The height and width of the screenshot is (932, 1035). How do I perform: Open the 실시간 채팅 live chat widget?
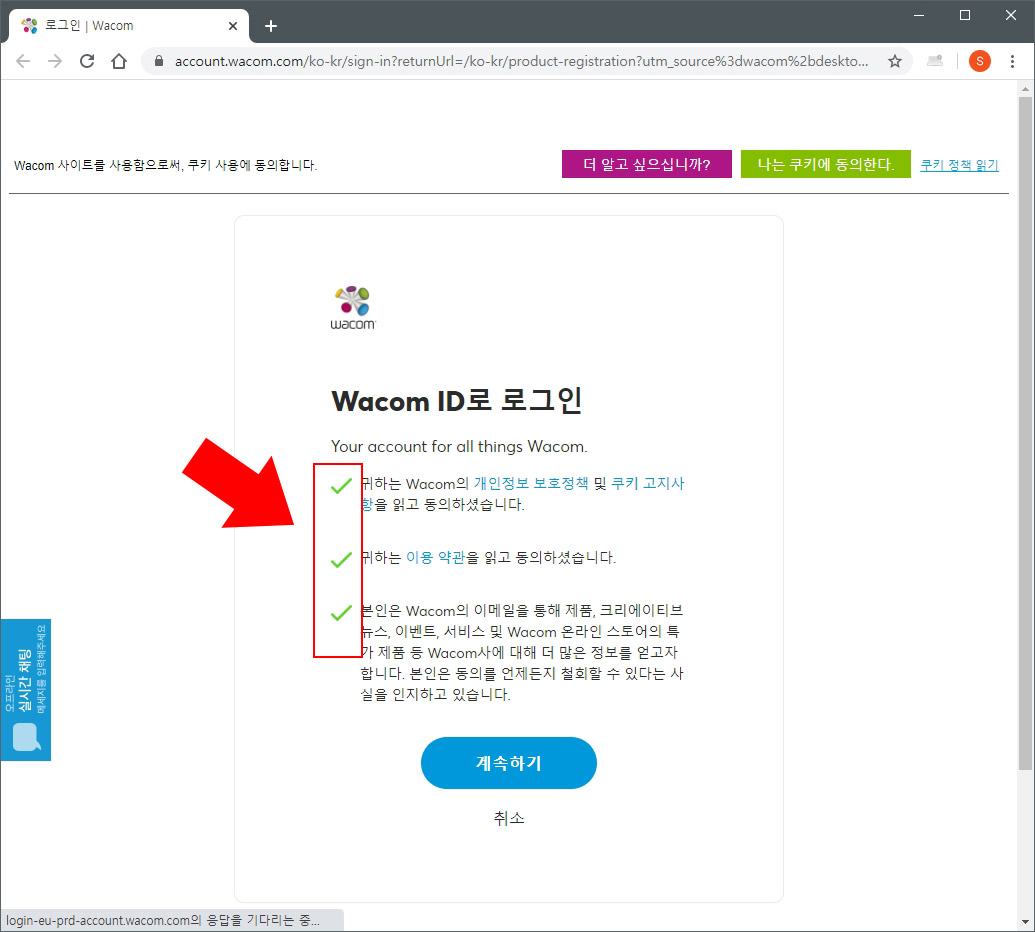(26, 690)
